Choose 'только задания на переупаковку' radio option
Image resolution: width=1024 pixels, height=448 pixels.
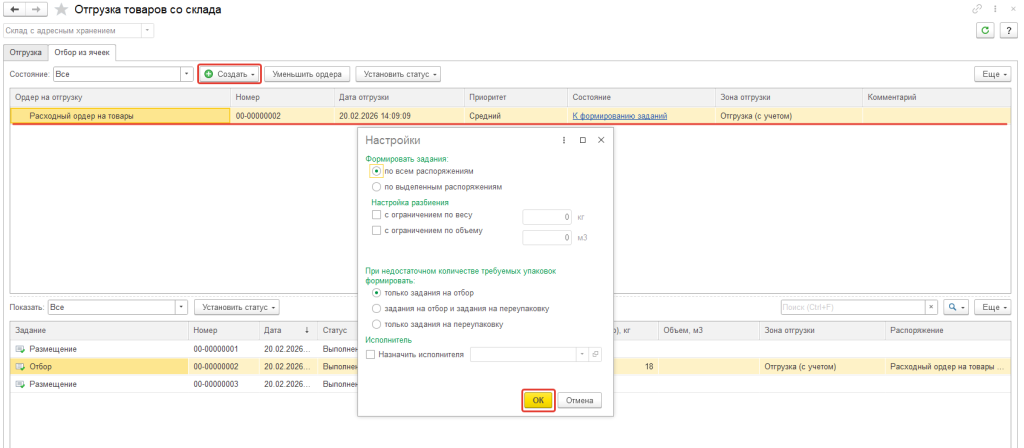tap(376, 324)
